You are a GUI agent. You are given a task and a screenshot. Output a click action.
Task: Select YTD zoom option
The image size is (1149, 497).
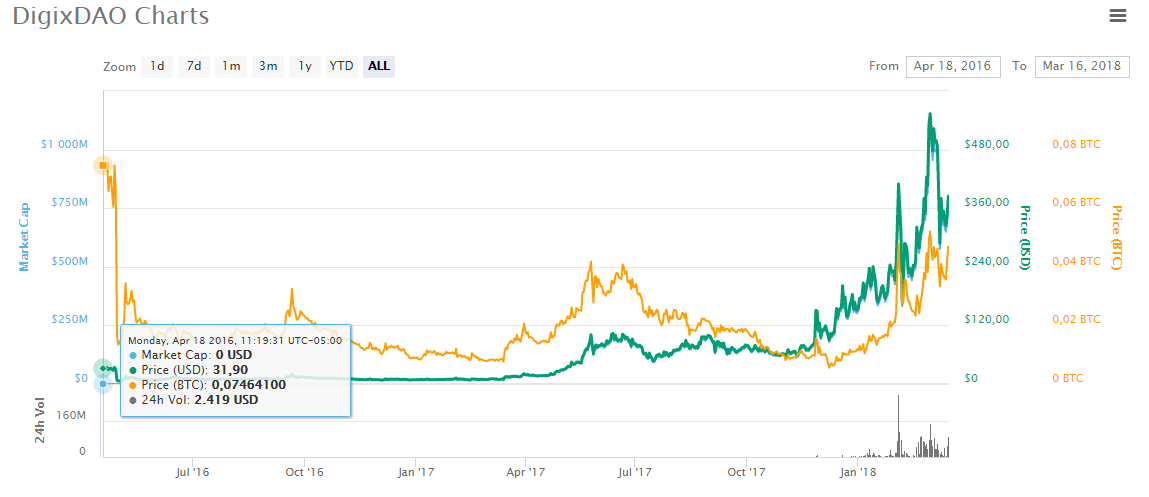pos(342,66)
